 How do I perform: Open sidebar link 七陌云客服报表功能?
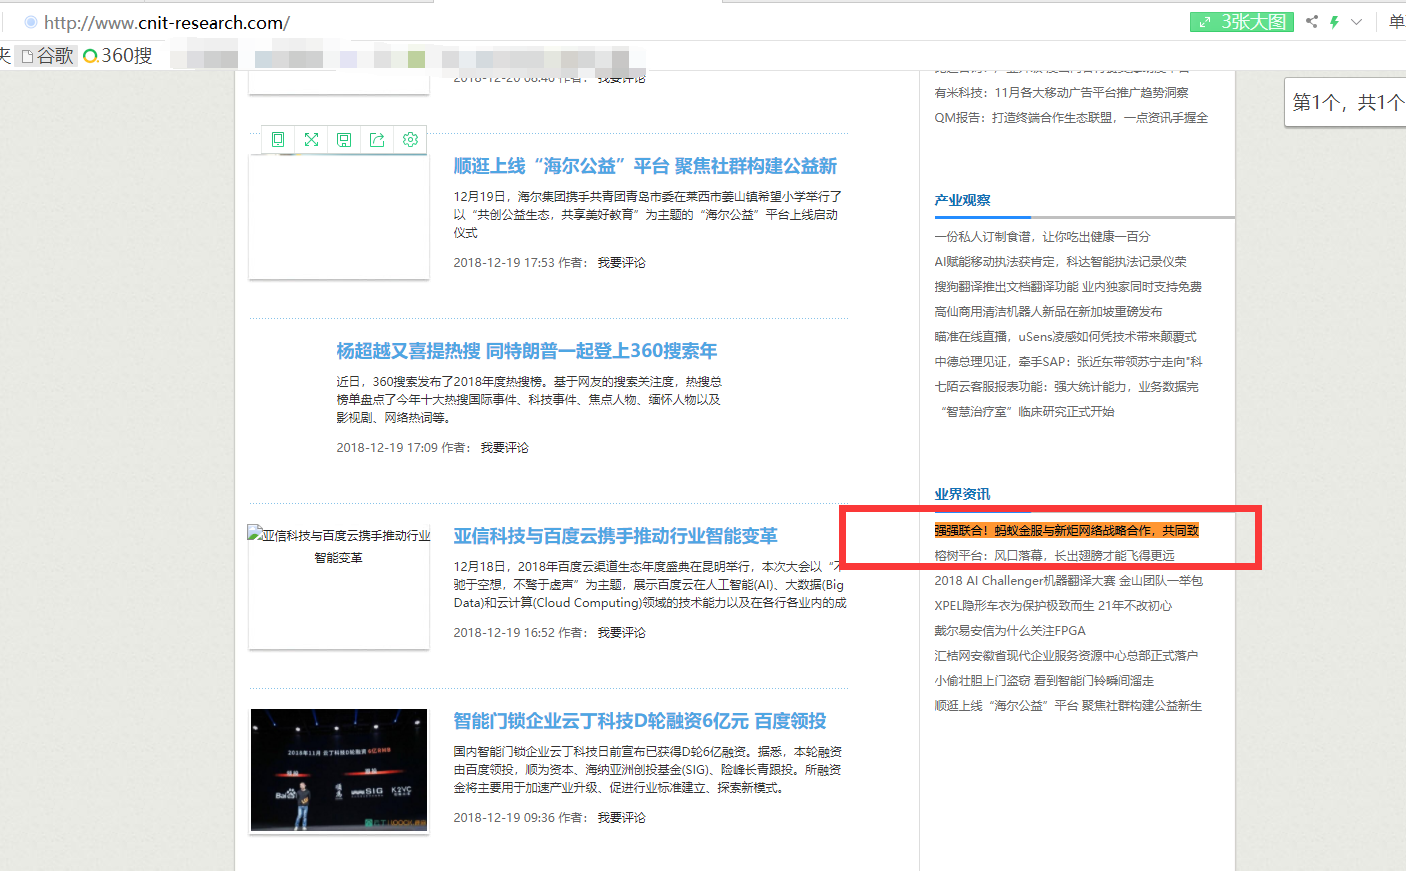(x=1067, y=387)
